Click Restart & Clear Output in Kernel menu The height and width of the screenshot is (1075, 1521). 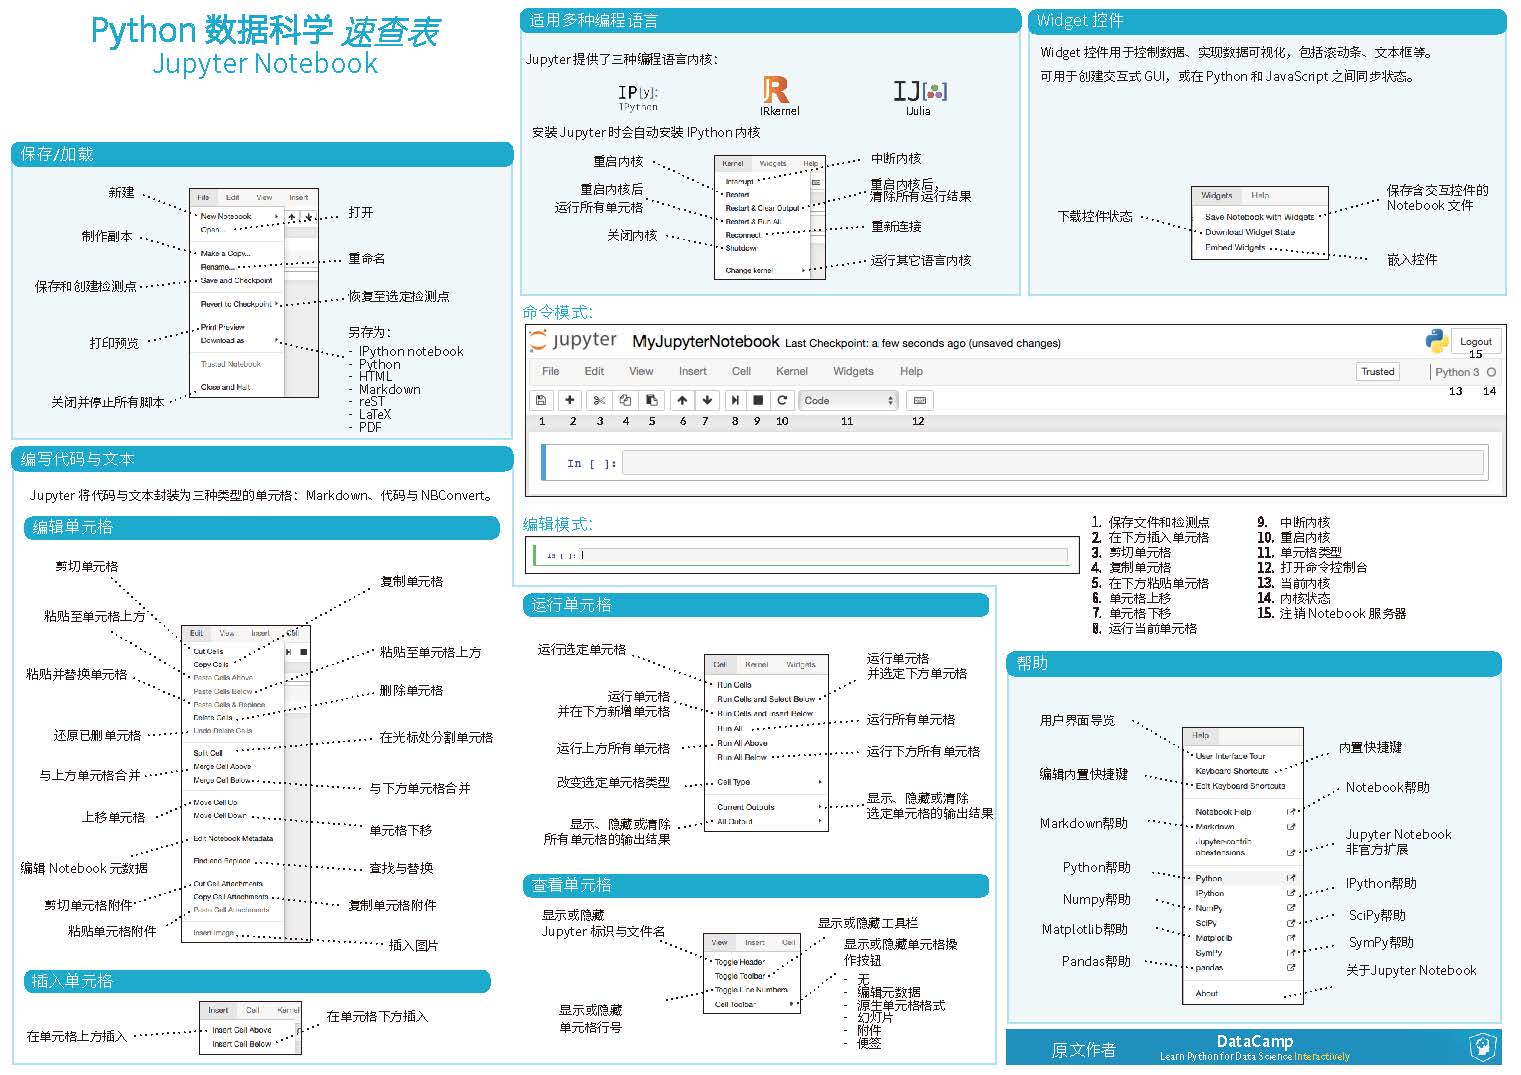[763, 208]
